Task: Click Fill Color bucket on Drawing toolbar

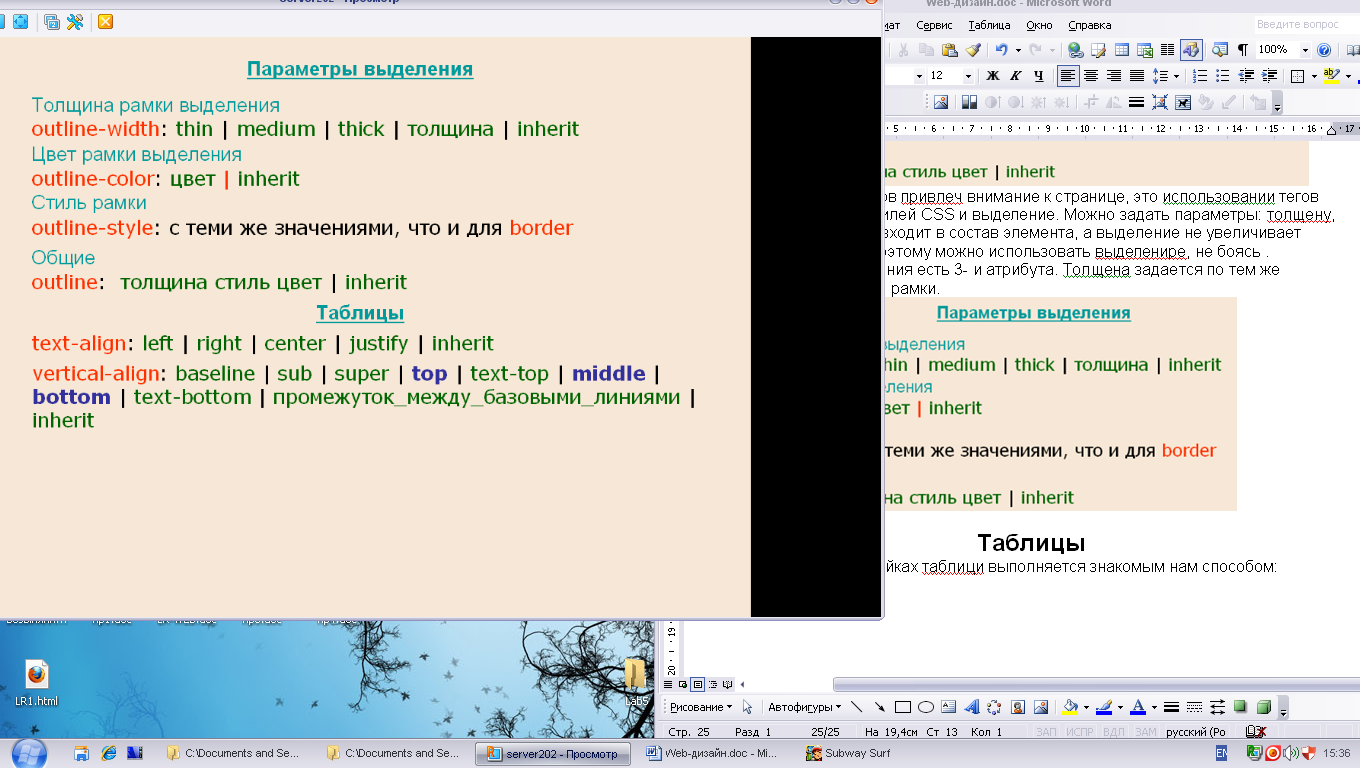Action: click(x=1070, y=707)
